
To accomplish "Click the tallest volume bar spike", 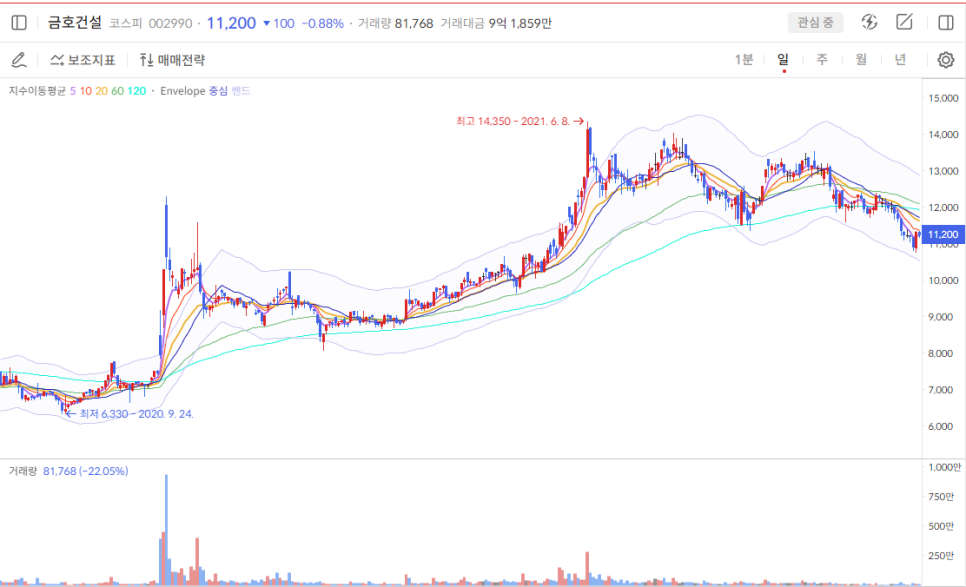I will pos(166,530).
